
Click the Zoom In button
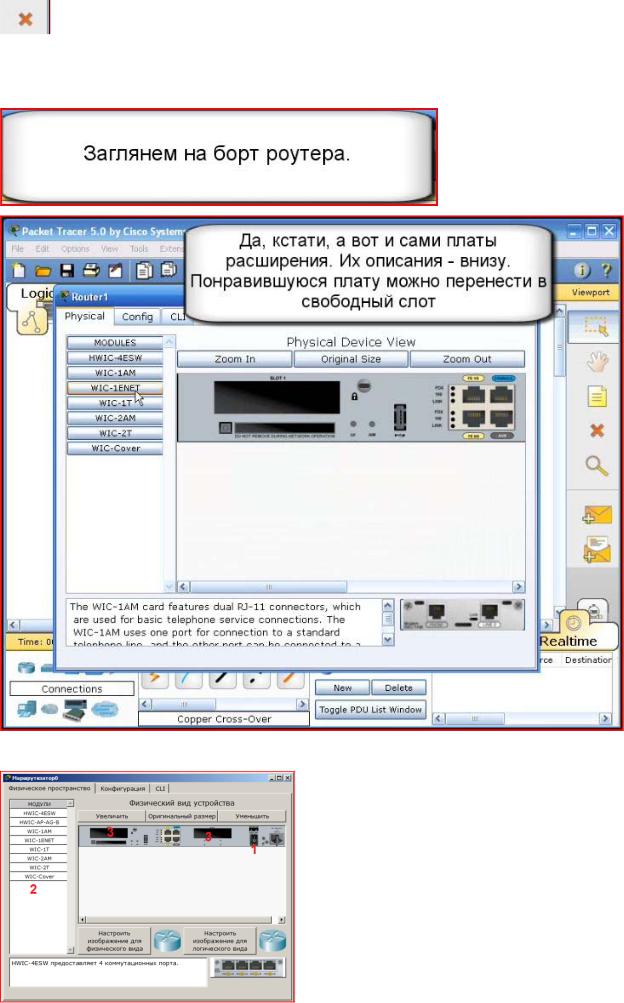tap(235, 359)
